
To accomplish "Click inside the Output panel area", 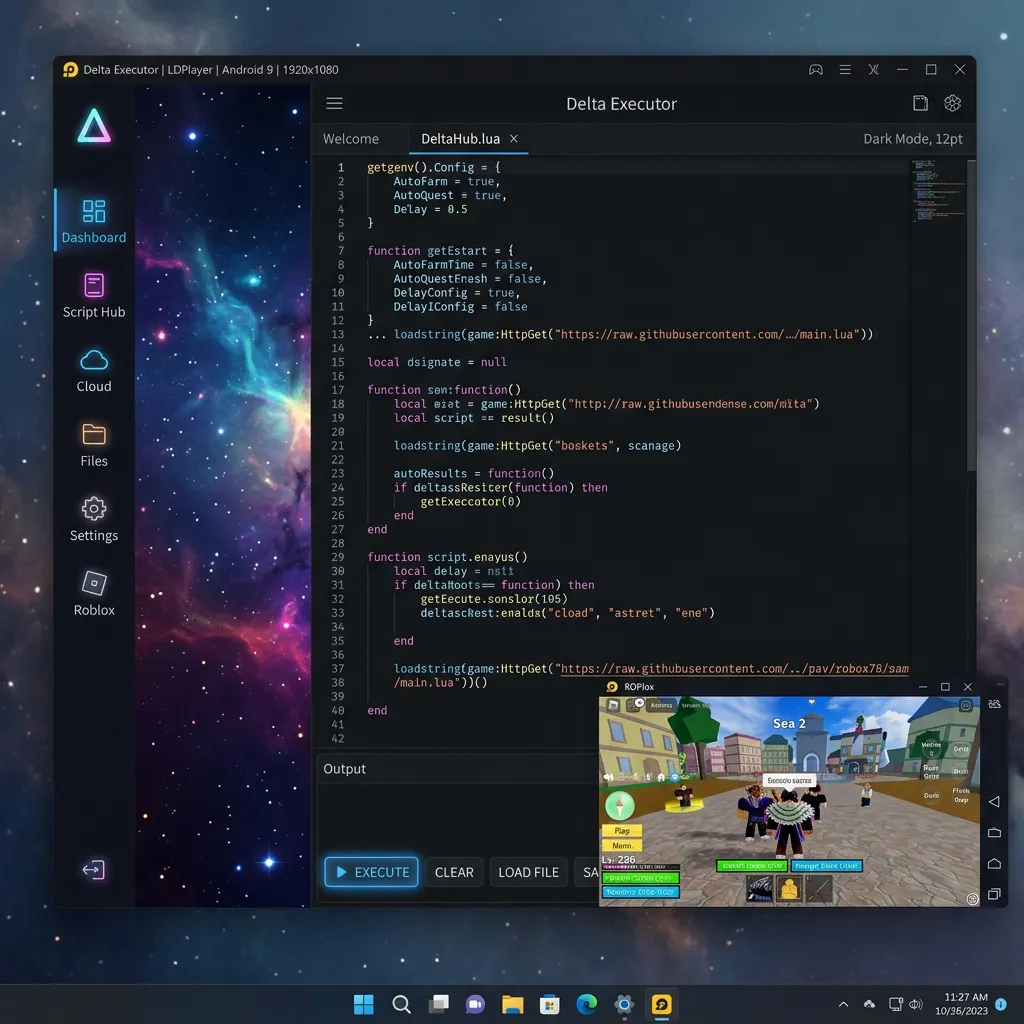I will 457,816.
